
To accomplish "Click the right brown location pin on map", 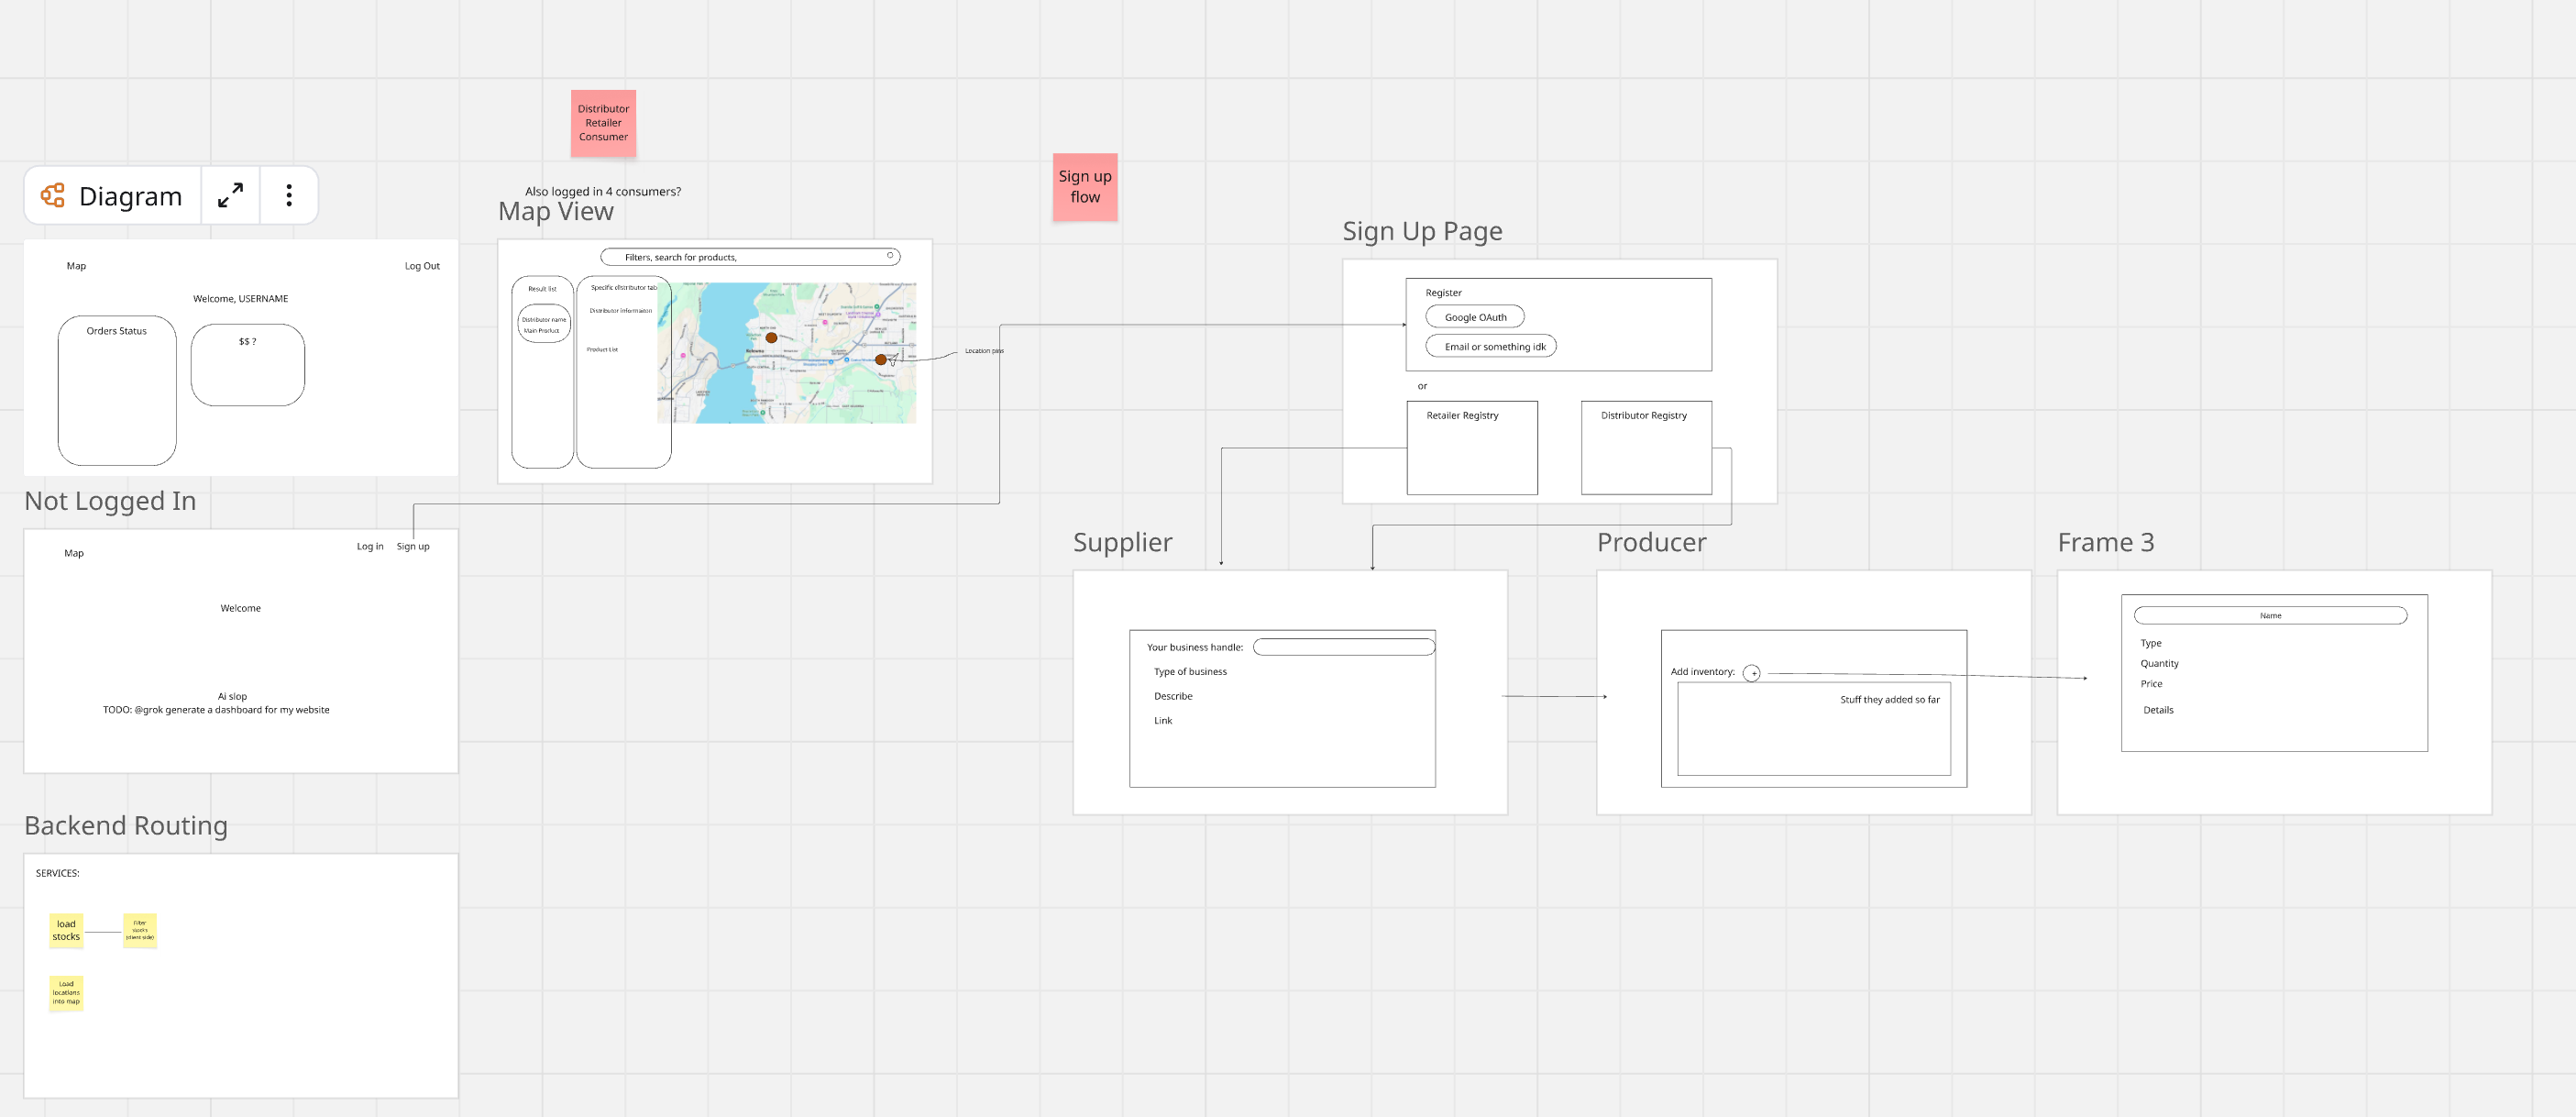I will [880, 359].
